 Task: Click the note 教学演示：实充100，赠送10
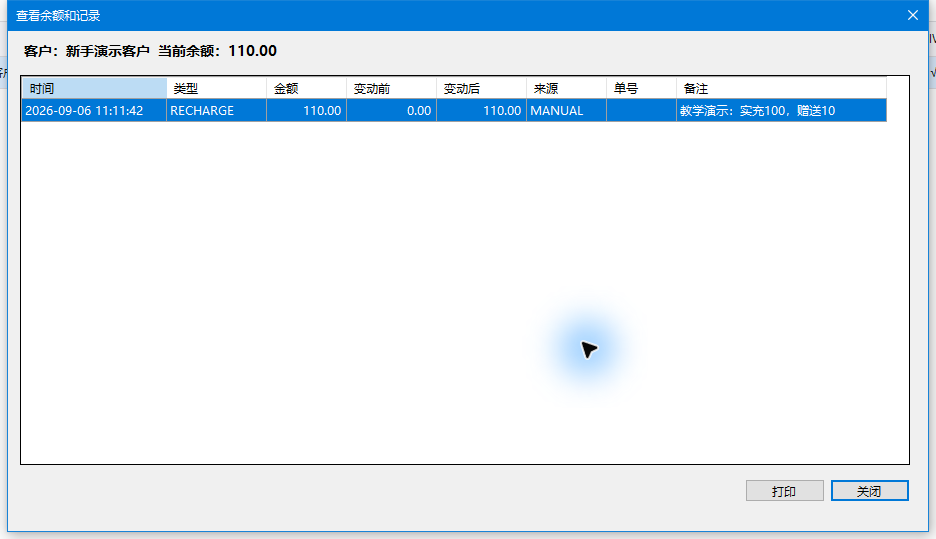[x=781, y=110]
